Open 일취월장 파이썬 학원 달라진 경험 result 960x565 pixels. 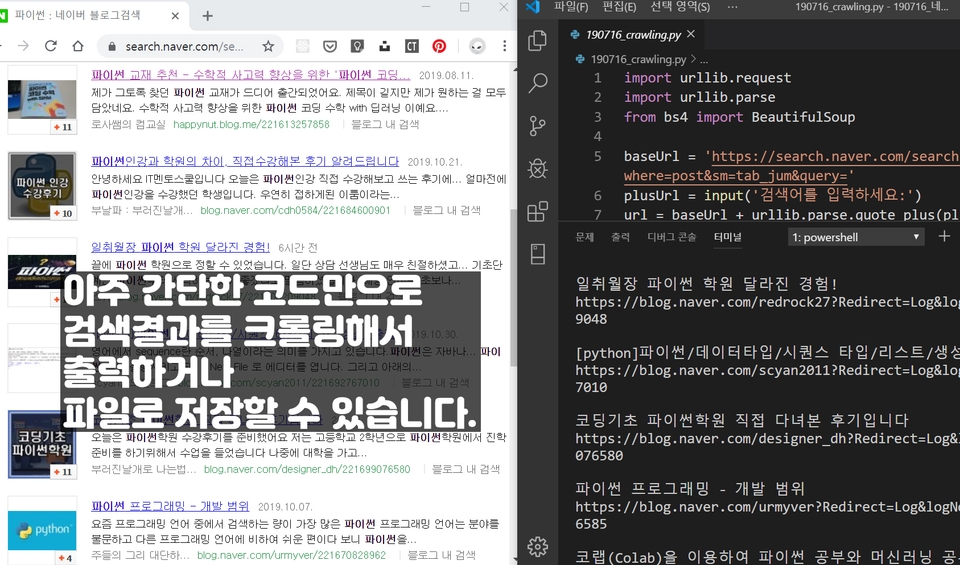[180, 247]
